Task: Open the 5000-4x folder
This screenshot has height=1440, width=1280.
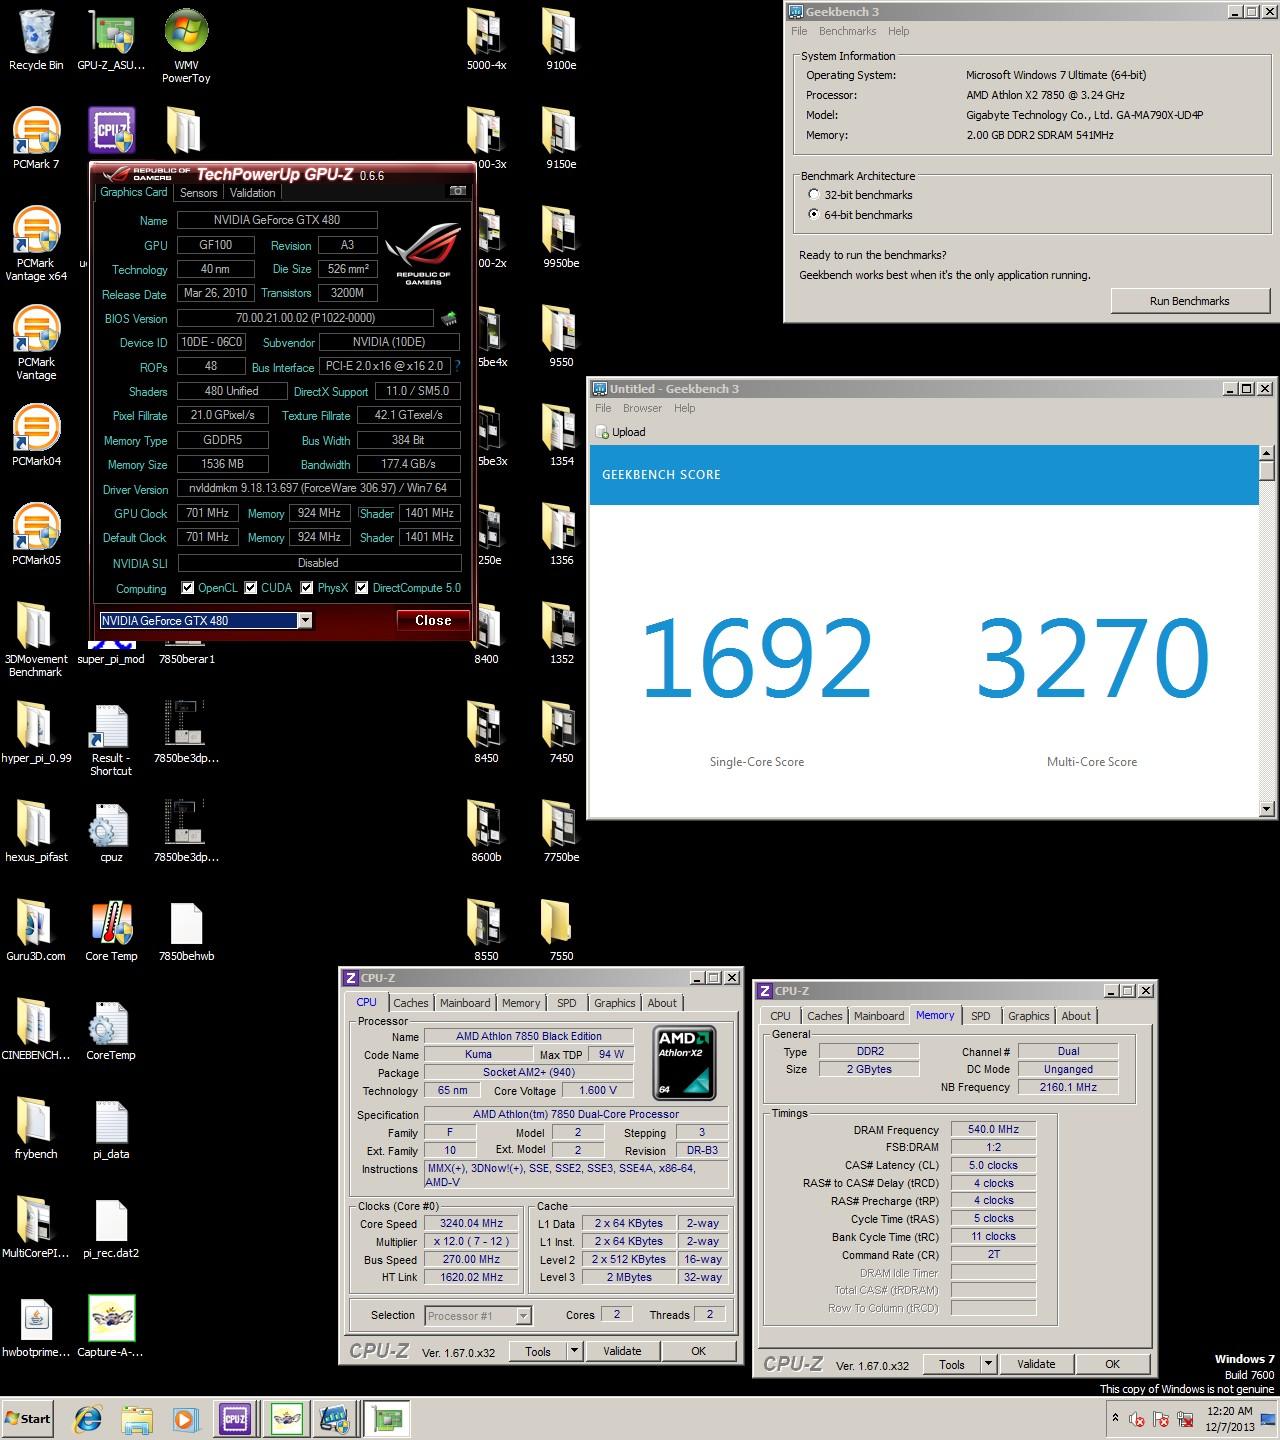Action: pos(486,40)
